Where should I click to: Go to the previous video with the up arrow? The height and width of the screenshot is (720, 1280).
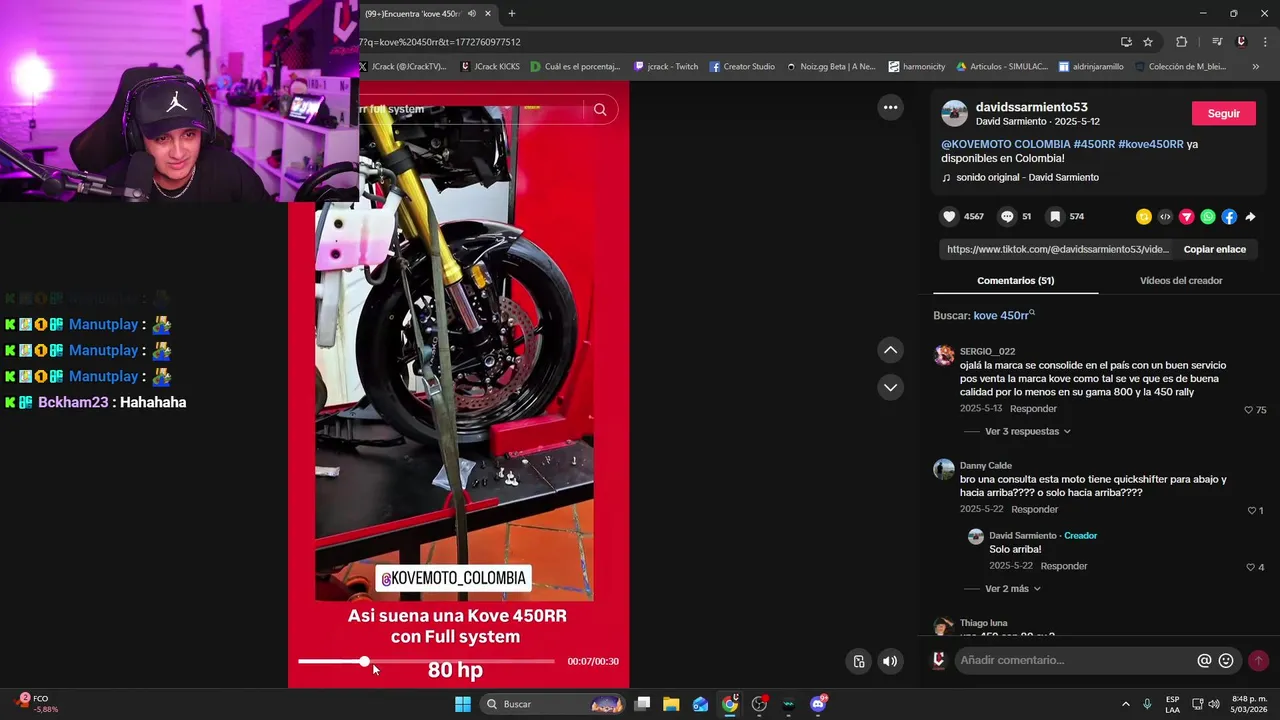(x=890, y=350)
